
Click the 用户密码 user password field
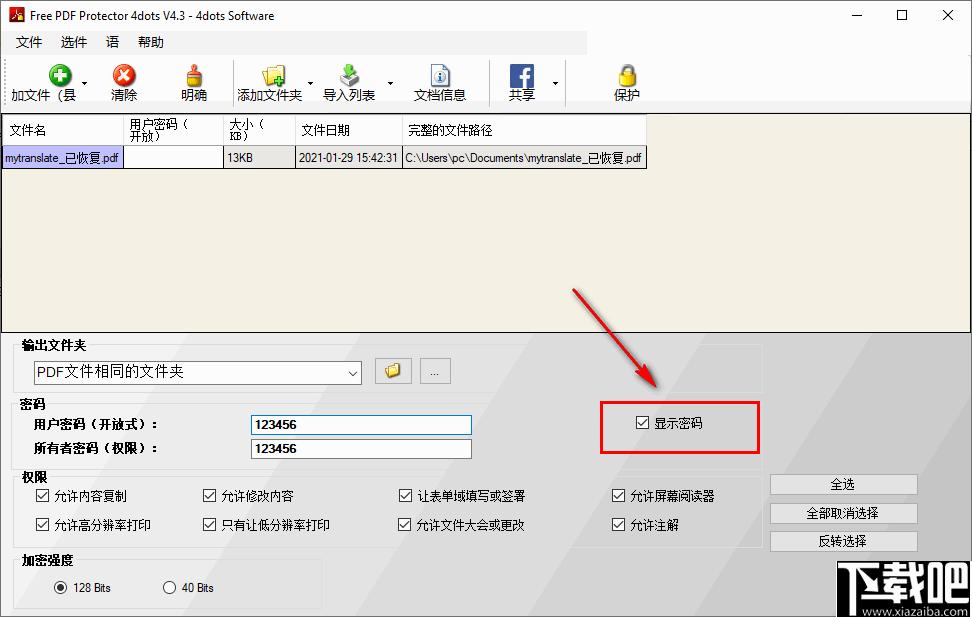(x=361, y=425)
